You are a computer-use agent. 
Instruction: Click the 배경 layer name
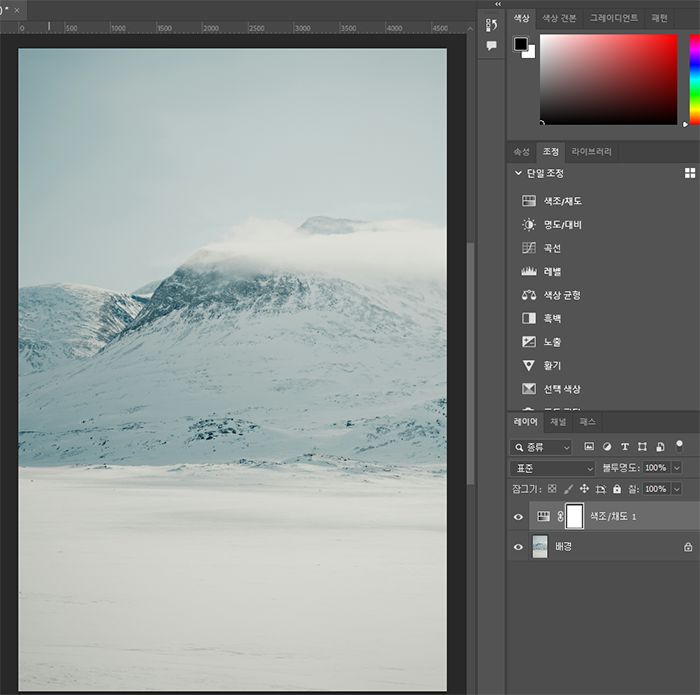(563, 547)
